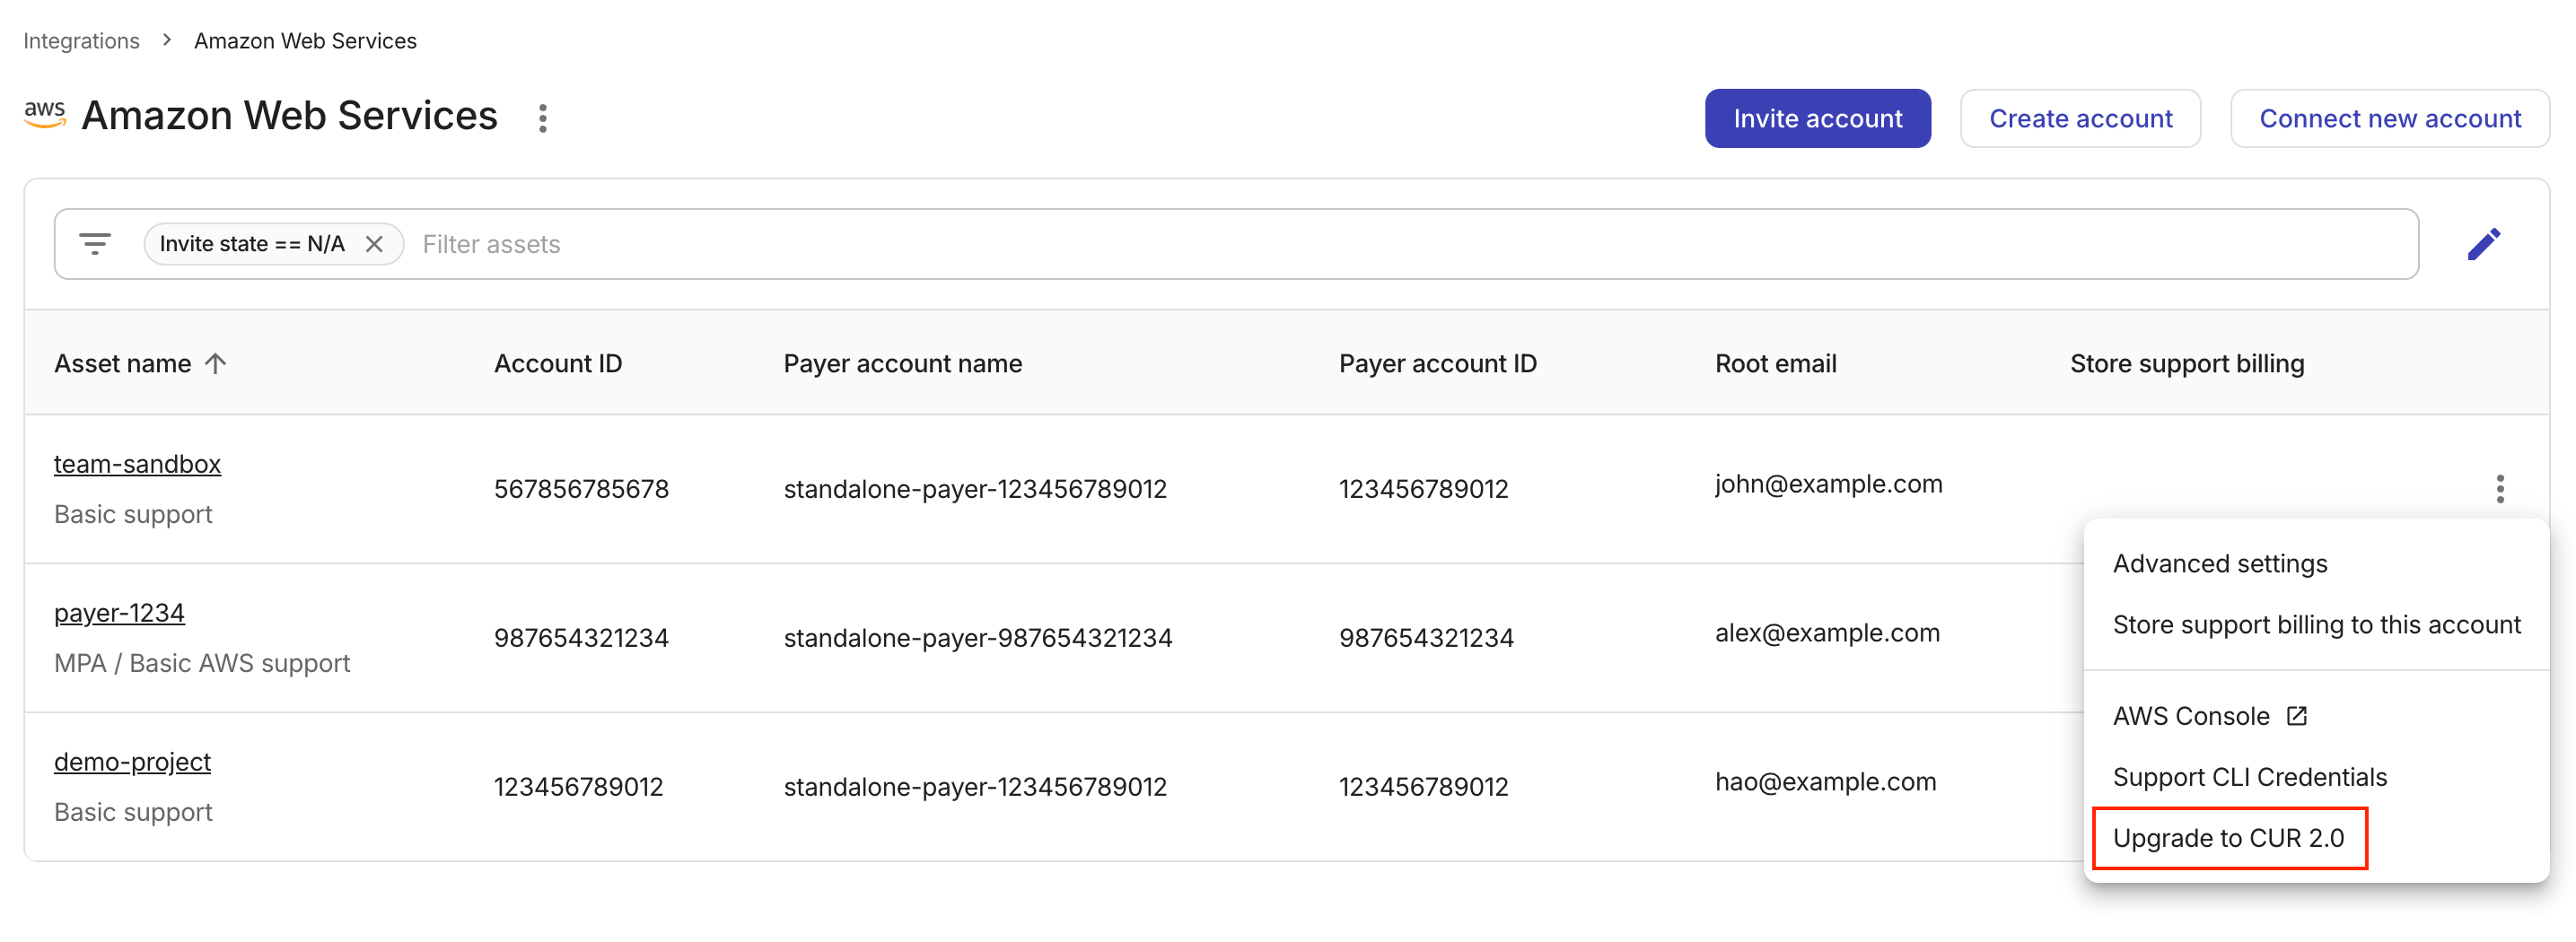This screenshot has width=2576, height=942.
Task: Click the pencil edit icon
Action: 2483,244
